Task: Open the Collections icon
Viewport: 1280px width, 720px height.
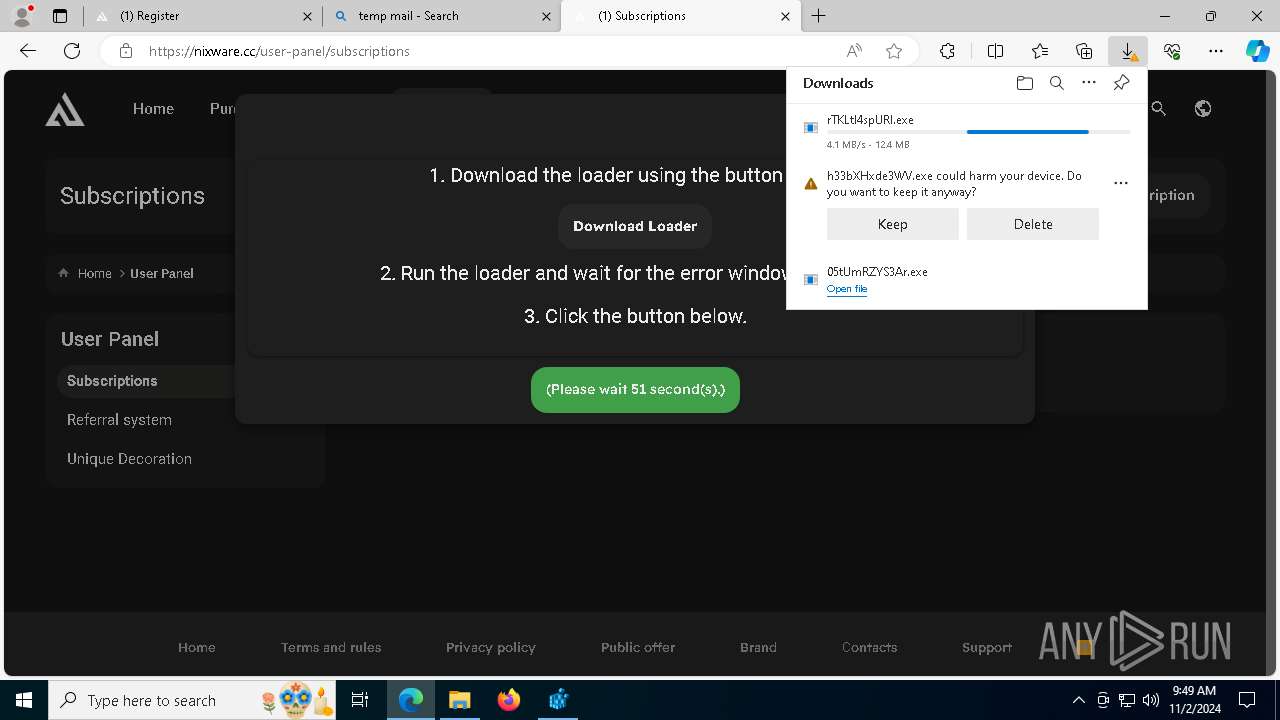Action: coord(1084,51)
